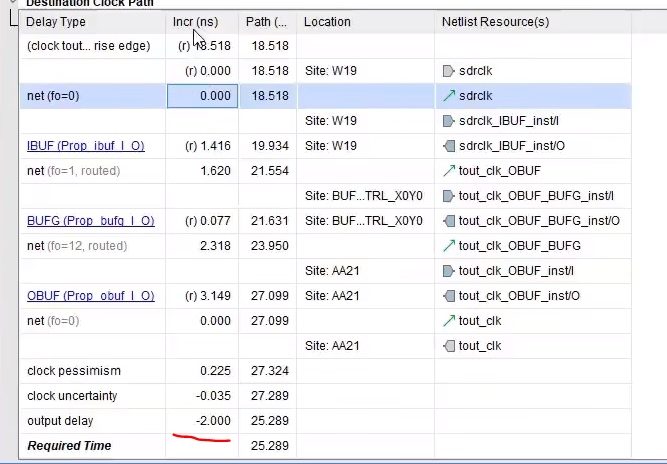Viewport: 667px width, 464px height.
Task: Click the 0.225 clock pessimism value
Action: coord(215,370)
